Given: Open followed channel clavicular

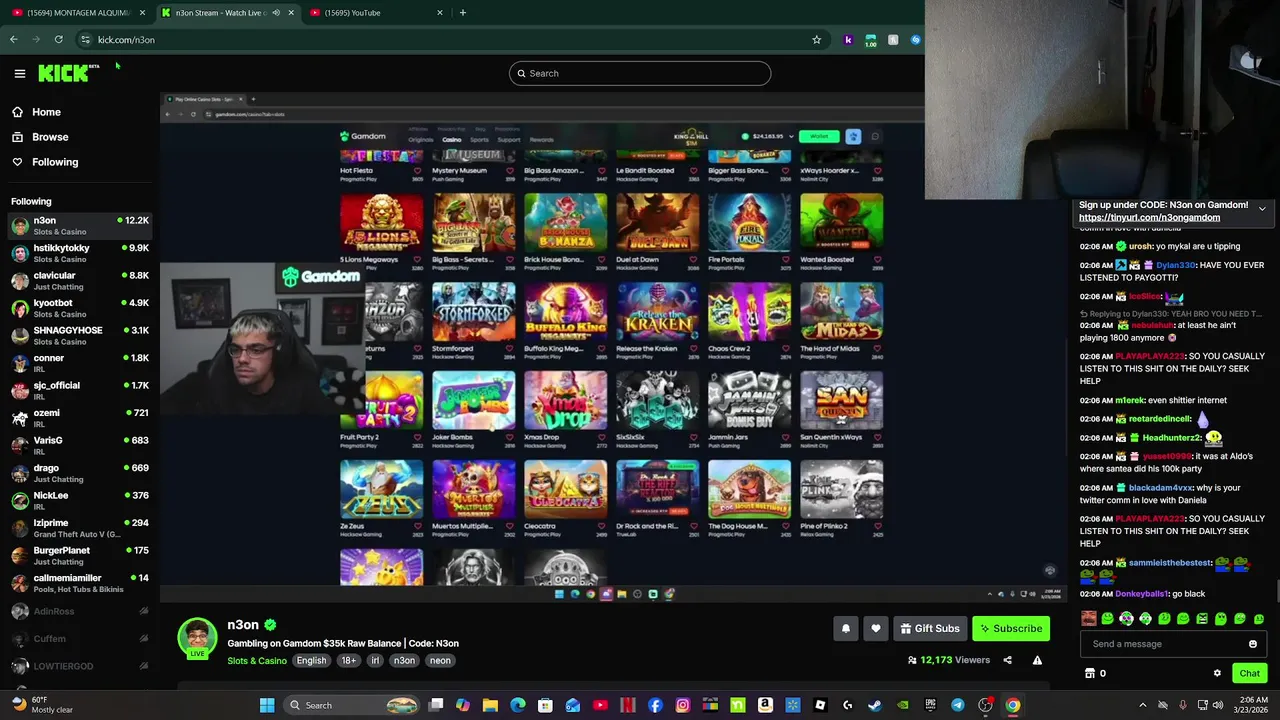Looking at the screenshot, I should [80, 281].
